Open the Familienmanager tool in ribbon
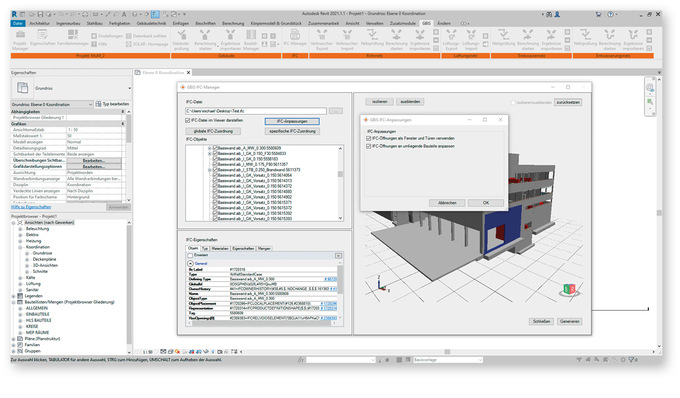The width and height of the screenshot is (680, 398). (x=72, y=38)
